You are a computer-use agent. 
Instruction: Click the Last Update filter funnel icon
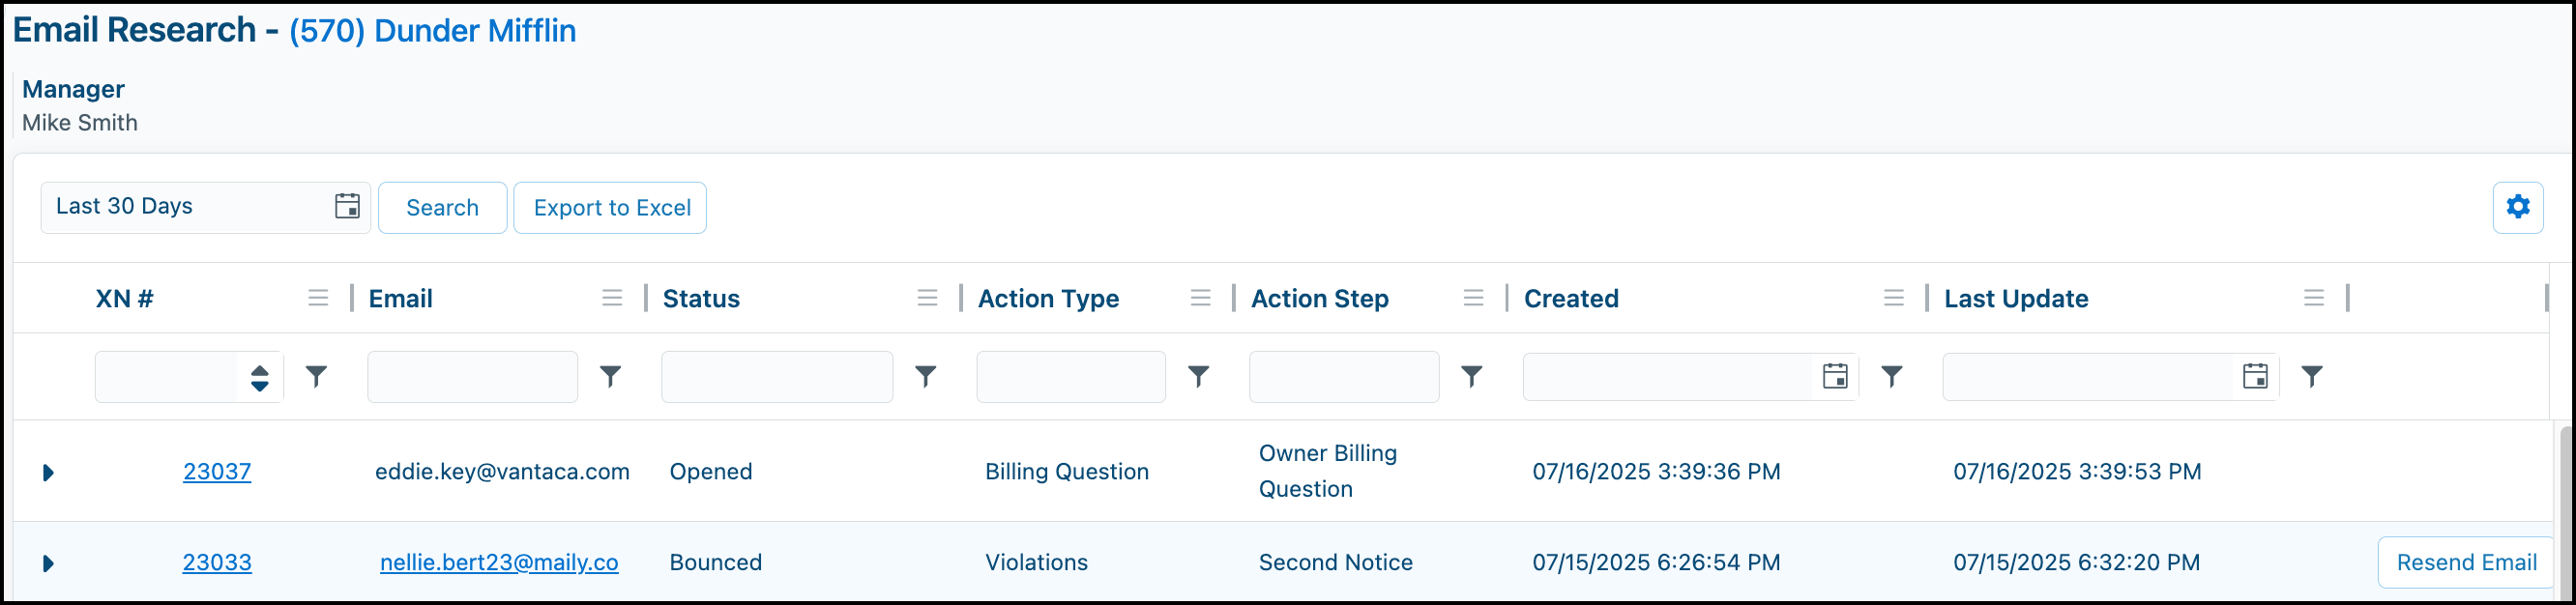[2311, 376]
